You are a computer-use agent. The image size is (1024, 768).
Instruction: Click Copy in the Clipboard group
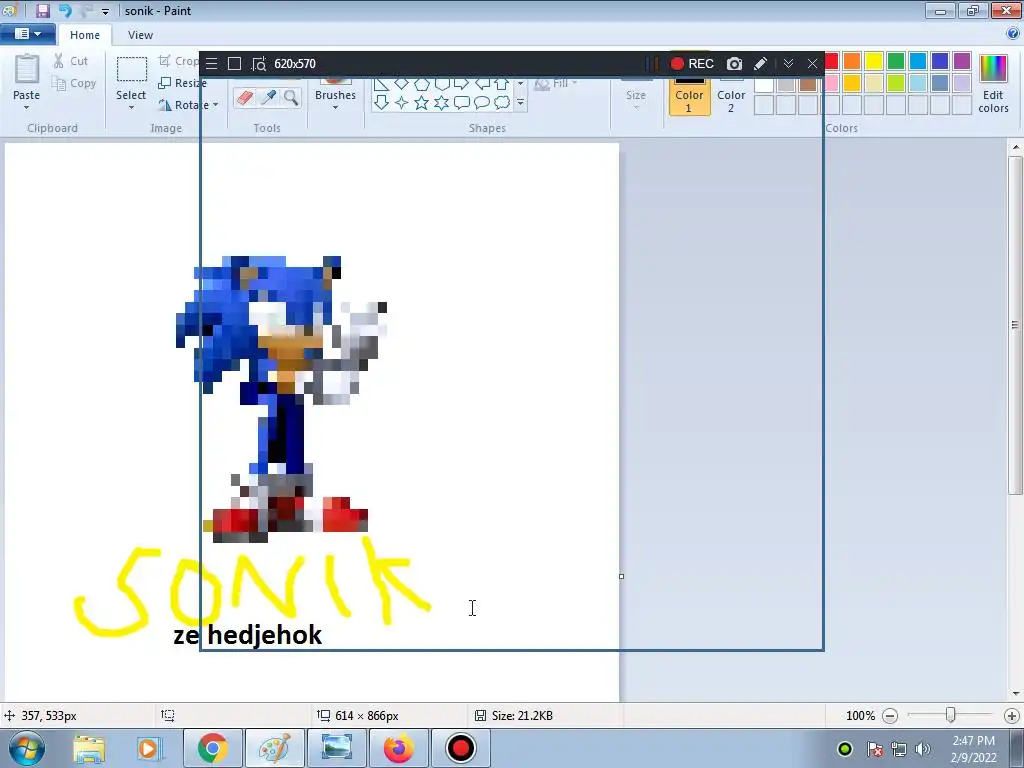tap(74, 83)
